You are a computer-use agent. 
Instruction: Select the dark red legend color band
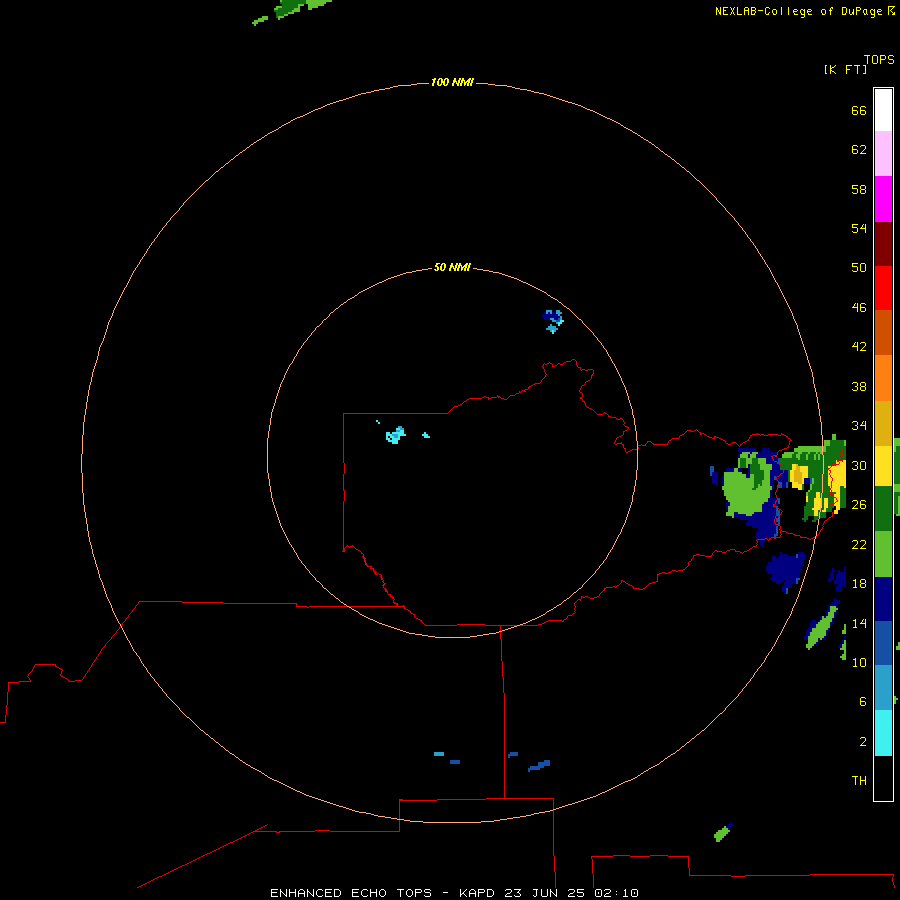tap(883, 244)
